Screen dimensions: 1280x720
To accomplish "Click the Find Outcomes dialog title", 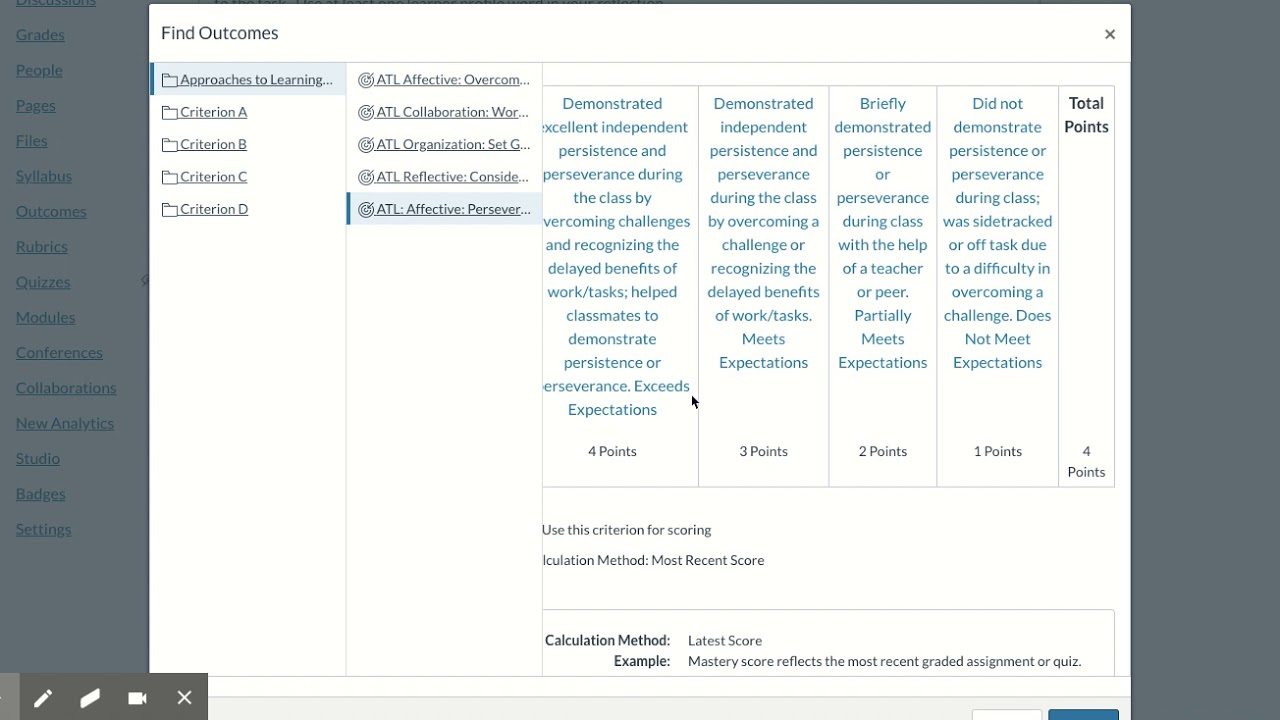I will click(x=220, y=33).
